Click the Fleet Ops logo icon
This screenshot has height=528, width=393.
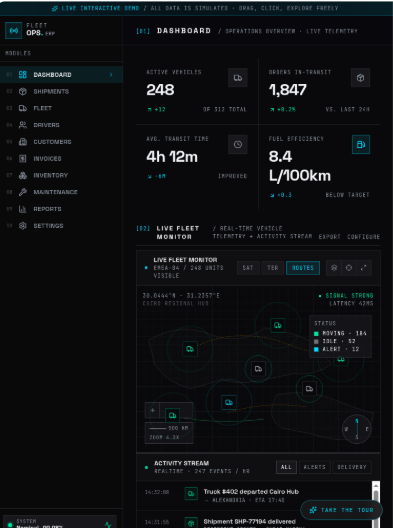coord(14,31)
